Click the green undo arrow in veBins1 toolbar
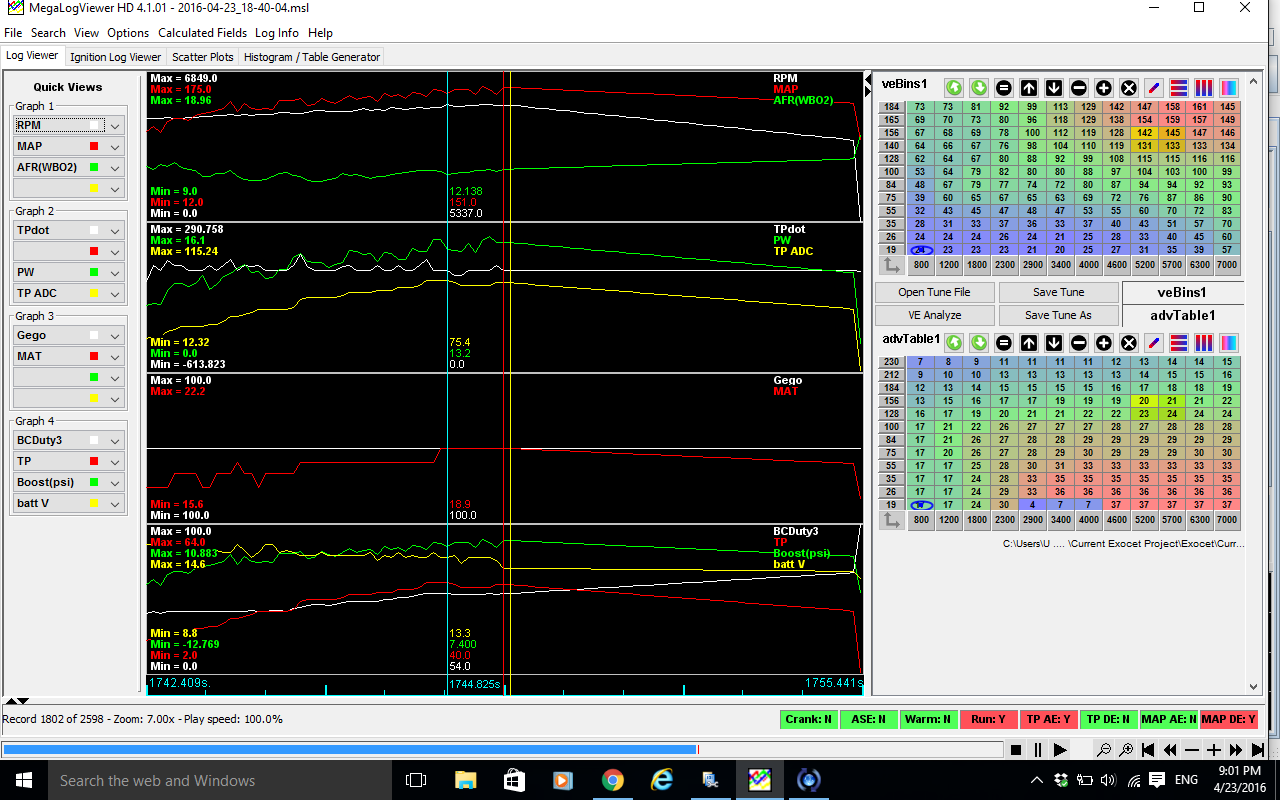This screenshot has height=800, width=1280. [x=954, y=88]
